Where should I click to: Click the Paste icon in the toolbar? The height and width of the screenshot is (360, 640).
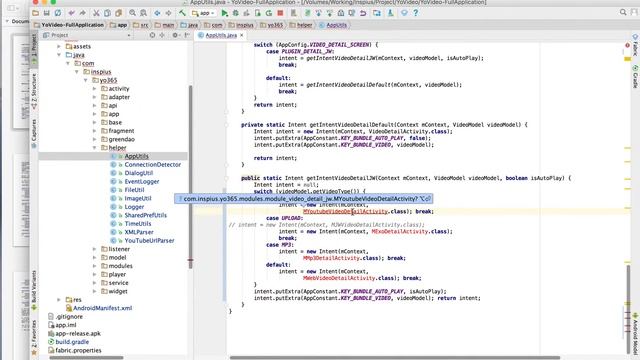pos(118,13)
